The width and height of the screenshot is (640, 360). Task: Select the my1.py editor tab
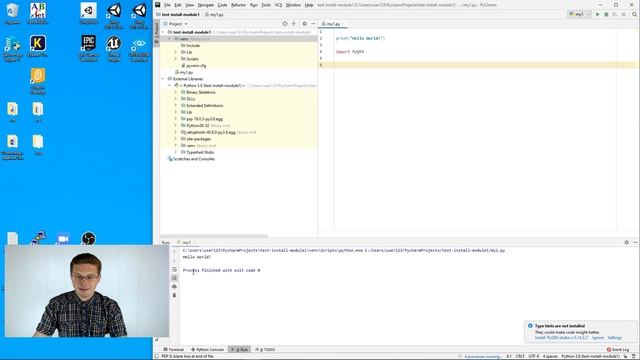tap(333, 24)
